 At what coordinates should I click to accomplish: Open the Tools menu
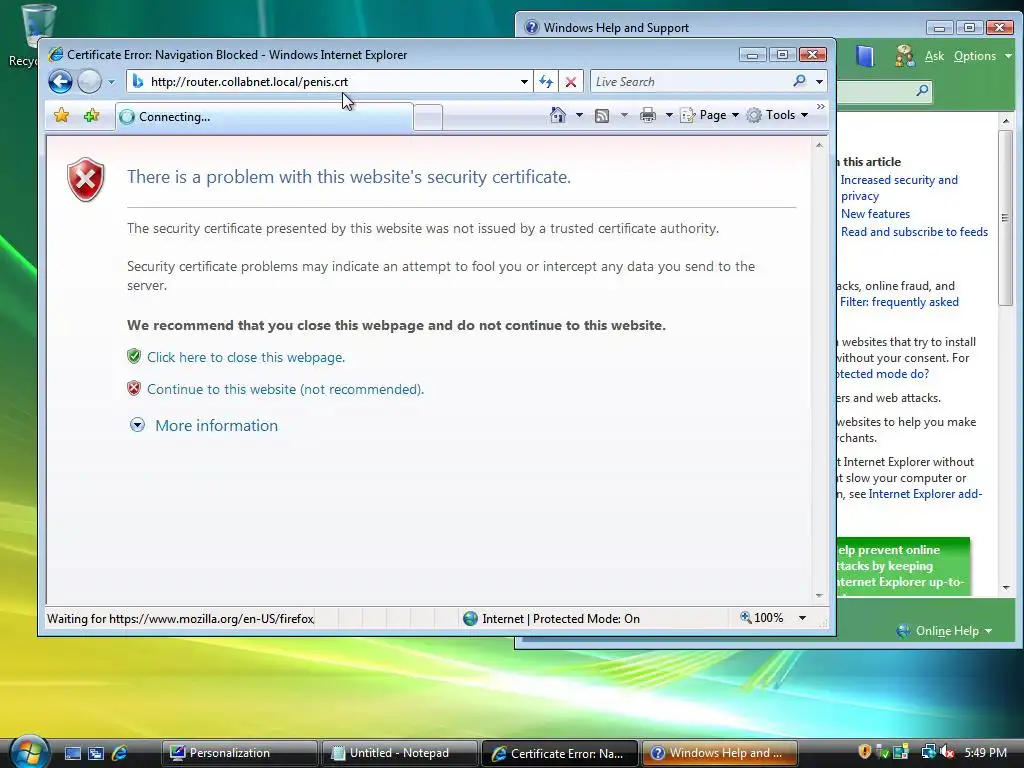click(778, 115)
